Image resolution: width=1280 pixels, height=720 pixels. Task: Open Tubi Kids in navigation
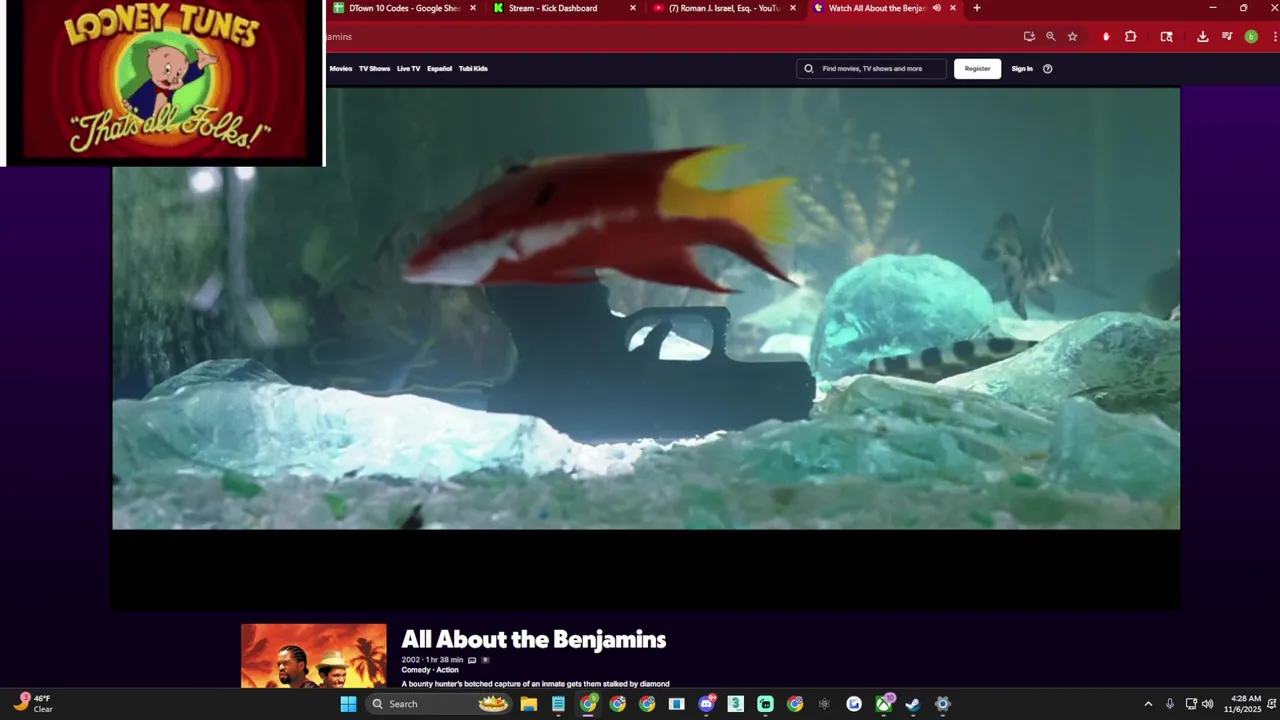coord(473,69)
